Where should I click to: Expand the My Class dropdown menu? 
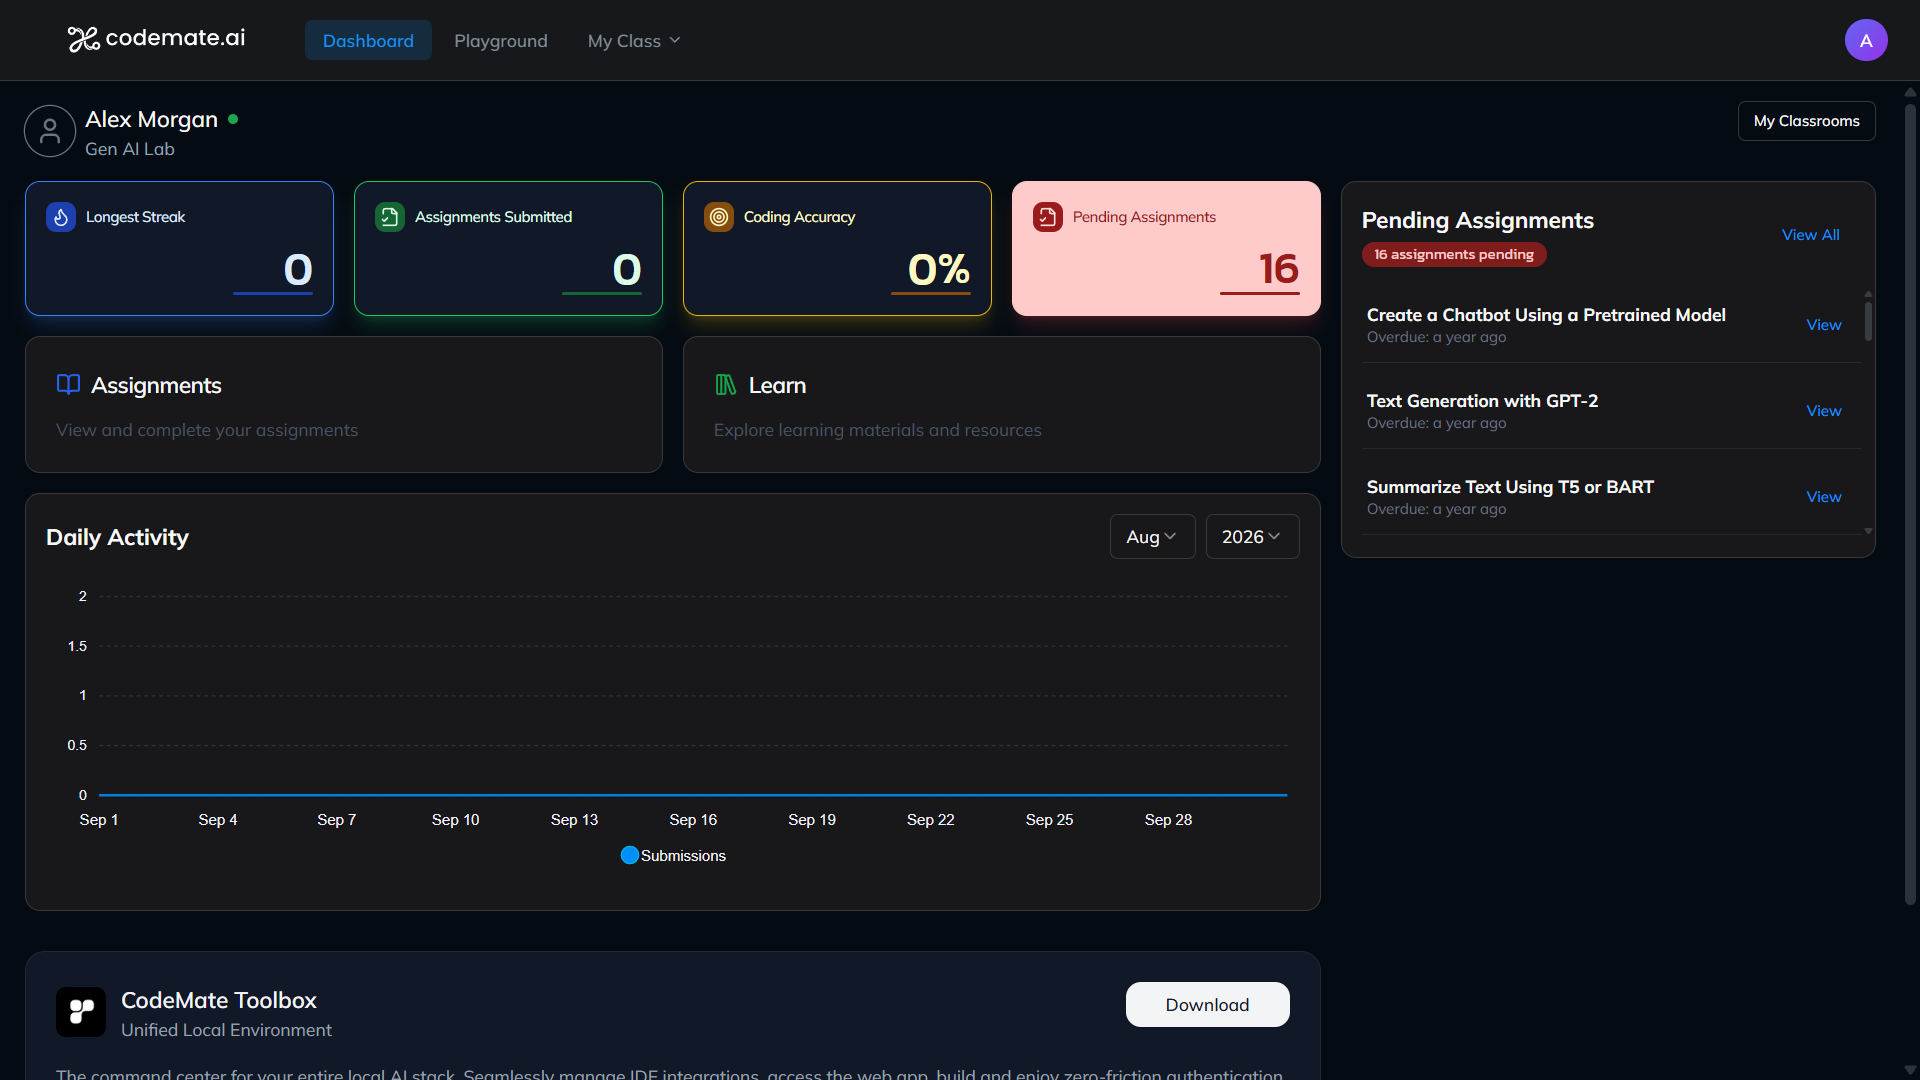(x=634, y=41)
